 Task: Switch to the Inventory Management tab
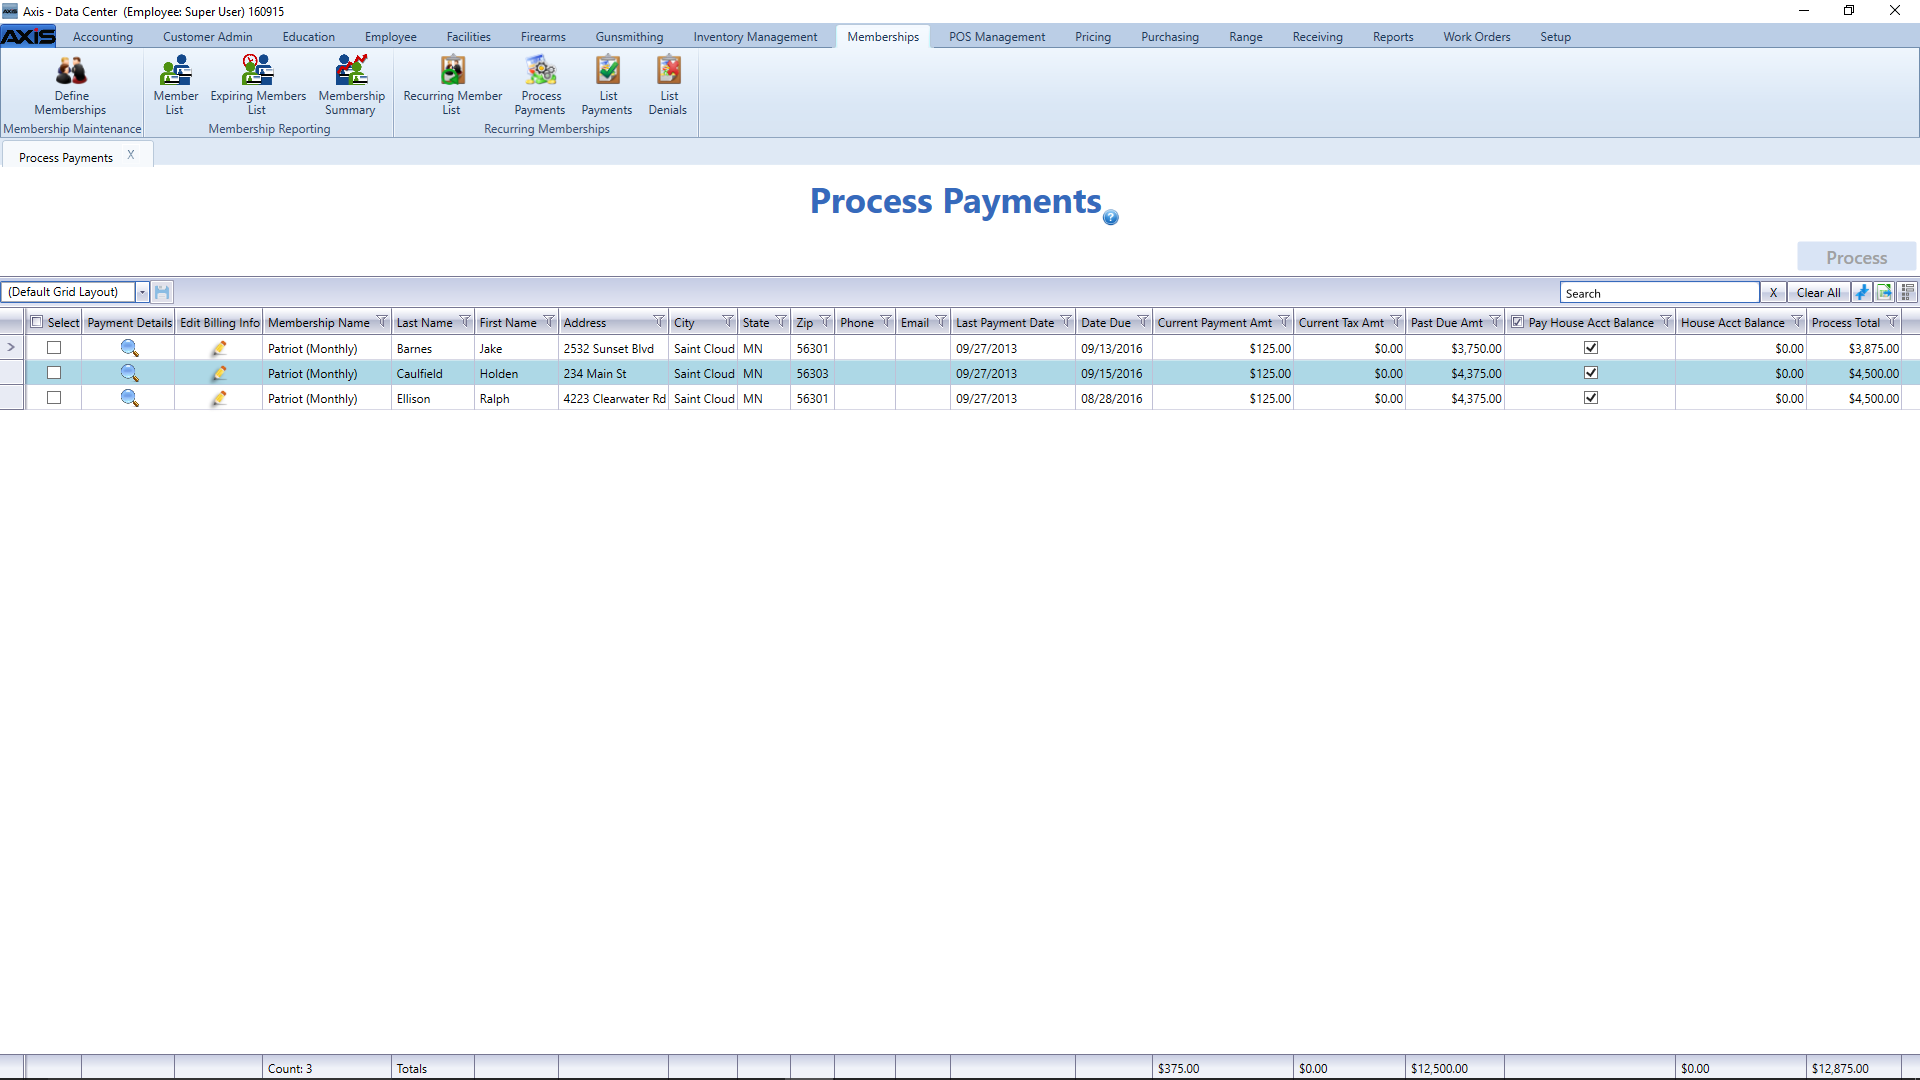coord(755,37)
